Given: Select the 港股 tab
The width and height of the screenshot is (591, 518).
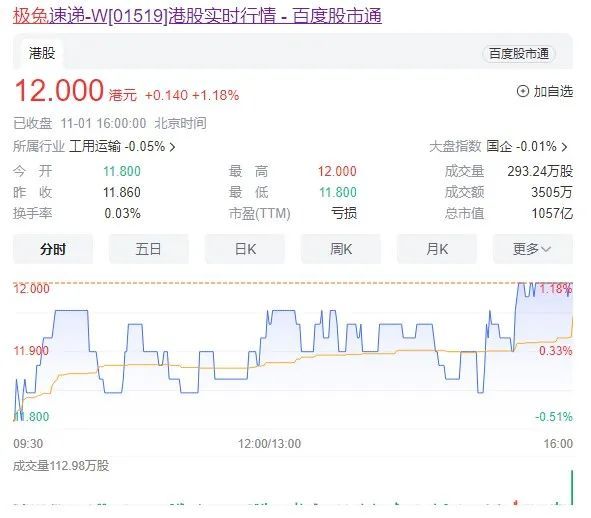Looking at the screenshot, I should (x=42, y=53).
